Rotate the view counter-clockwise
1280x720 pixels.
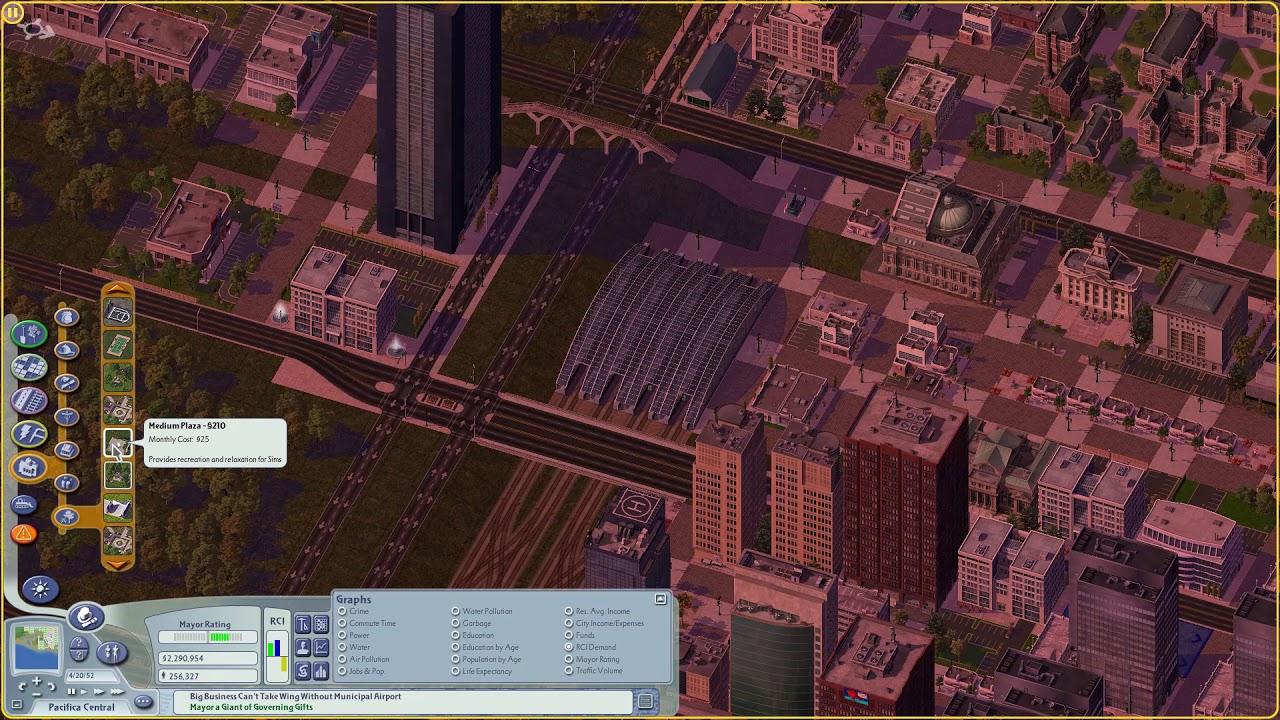tap(23, 686)
